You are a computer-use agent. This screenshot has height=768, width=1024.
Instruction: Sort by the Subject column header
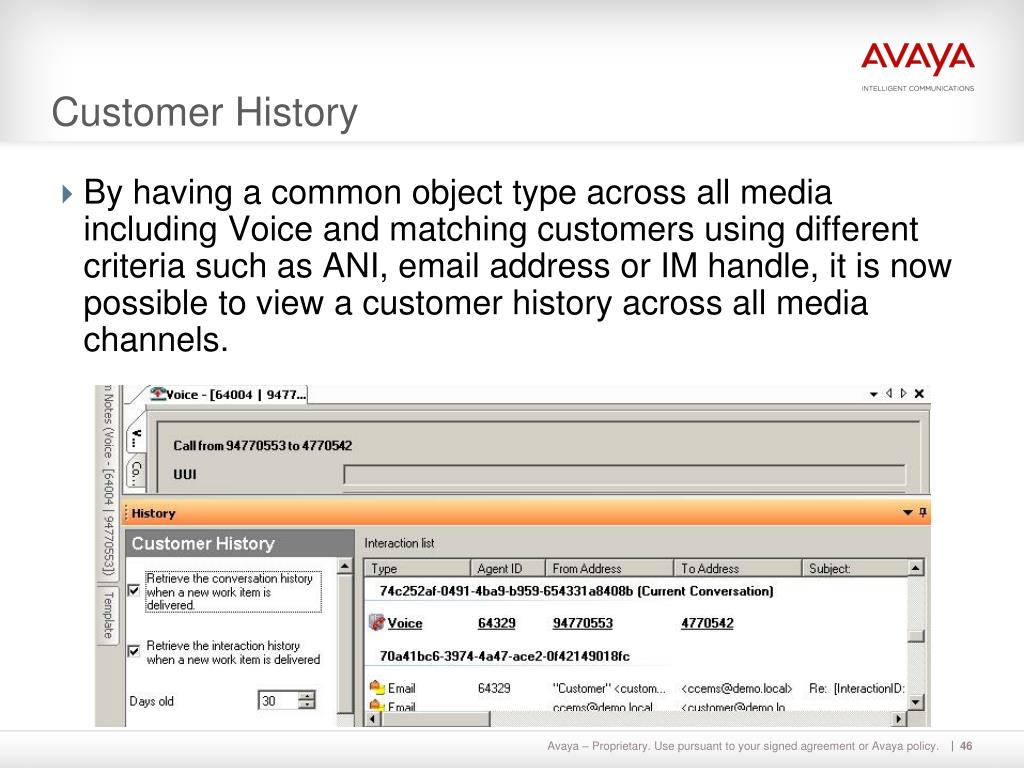tap(855, 568)
